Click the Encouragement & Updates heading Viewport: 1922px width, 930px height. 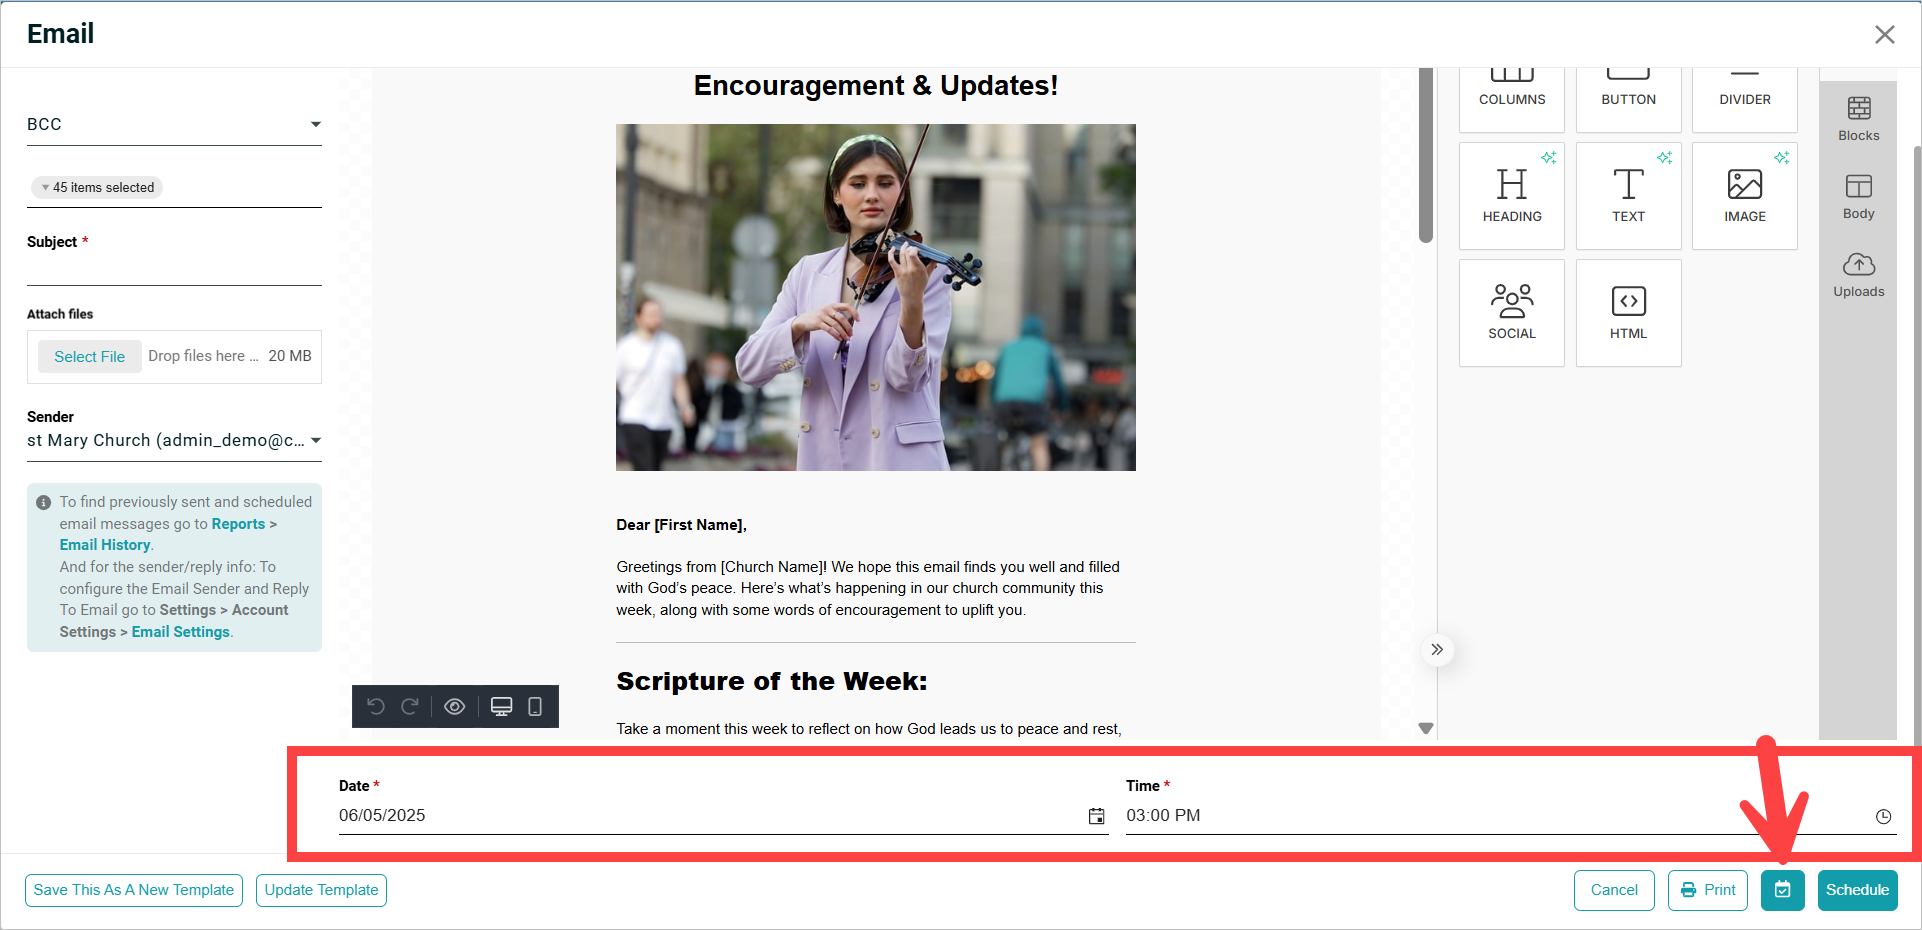point(875,86)
